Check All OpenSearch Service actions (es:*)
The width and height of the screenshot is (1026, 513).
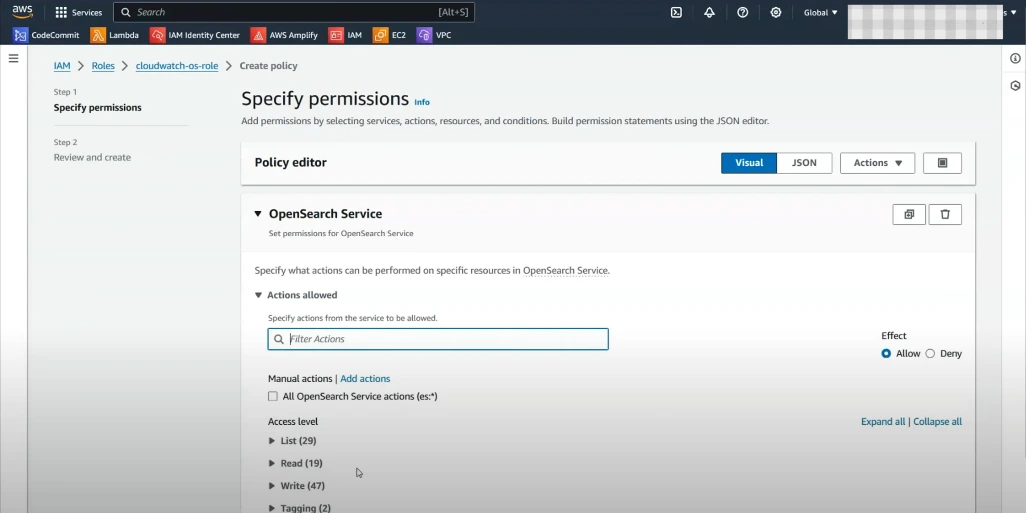[273, 396]
